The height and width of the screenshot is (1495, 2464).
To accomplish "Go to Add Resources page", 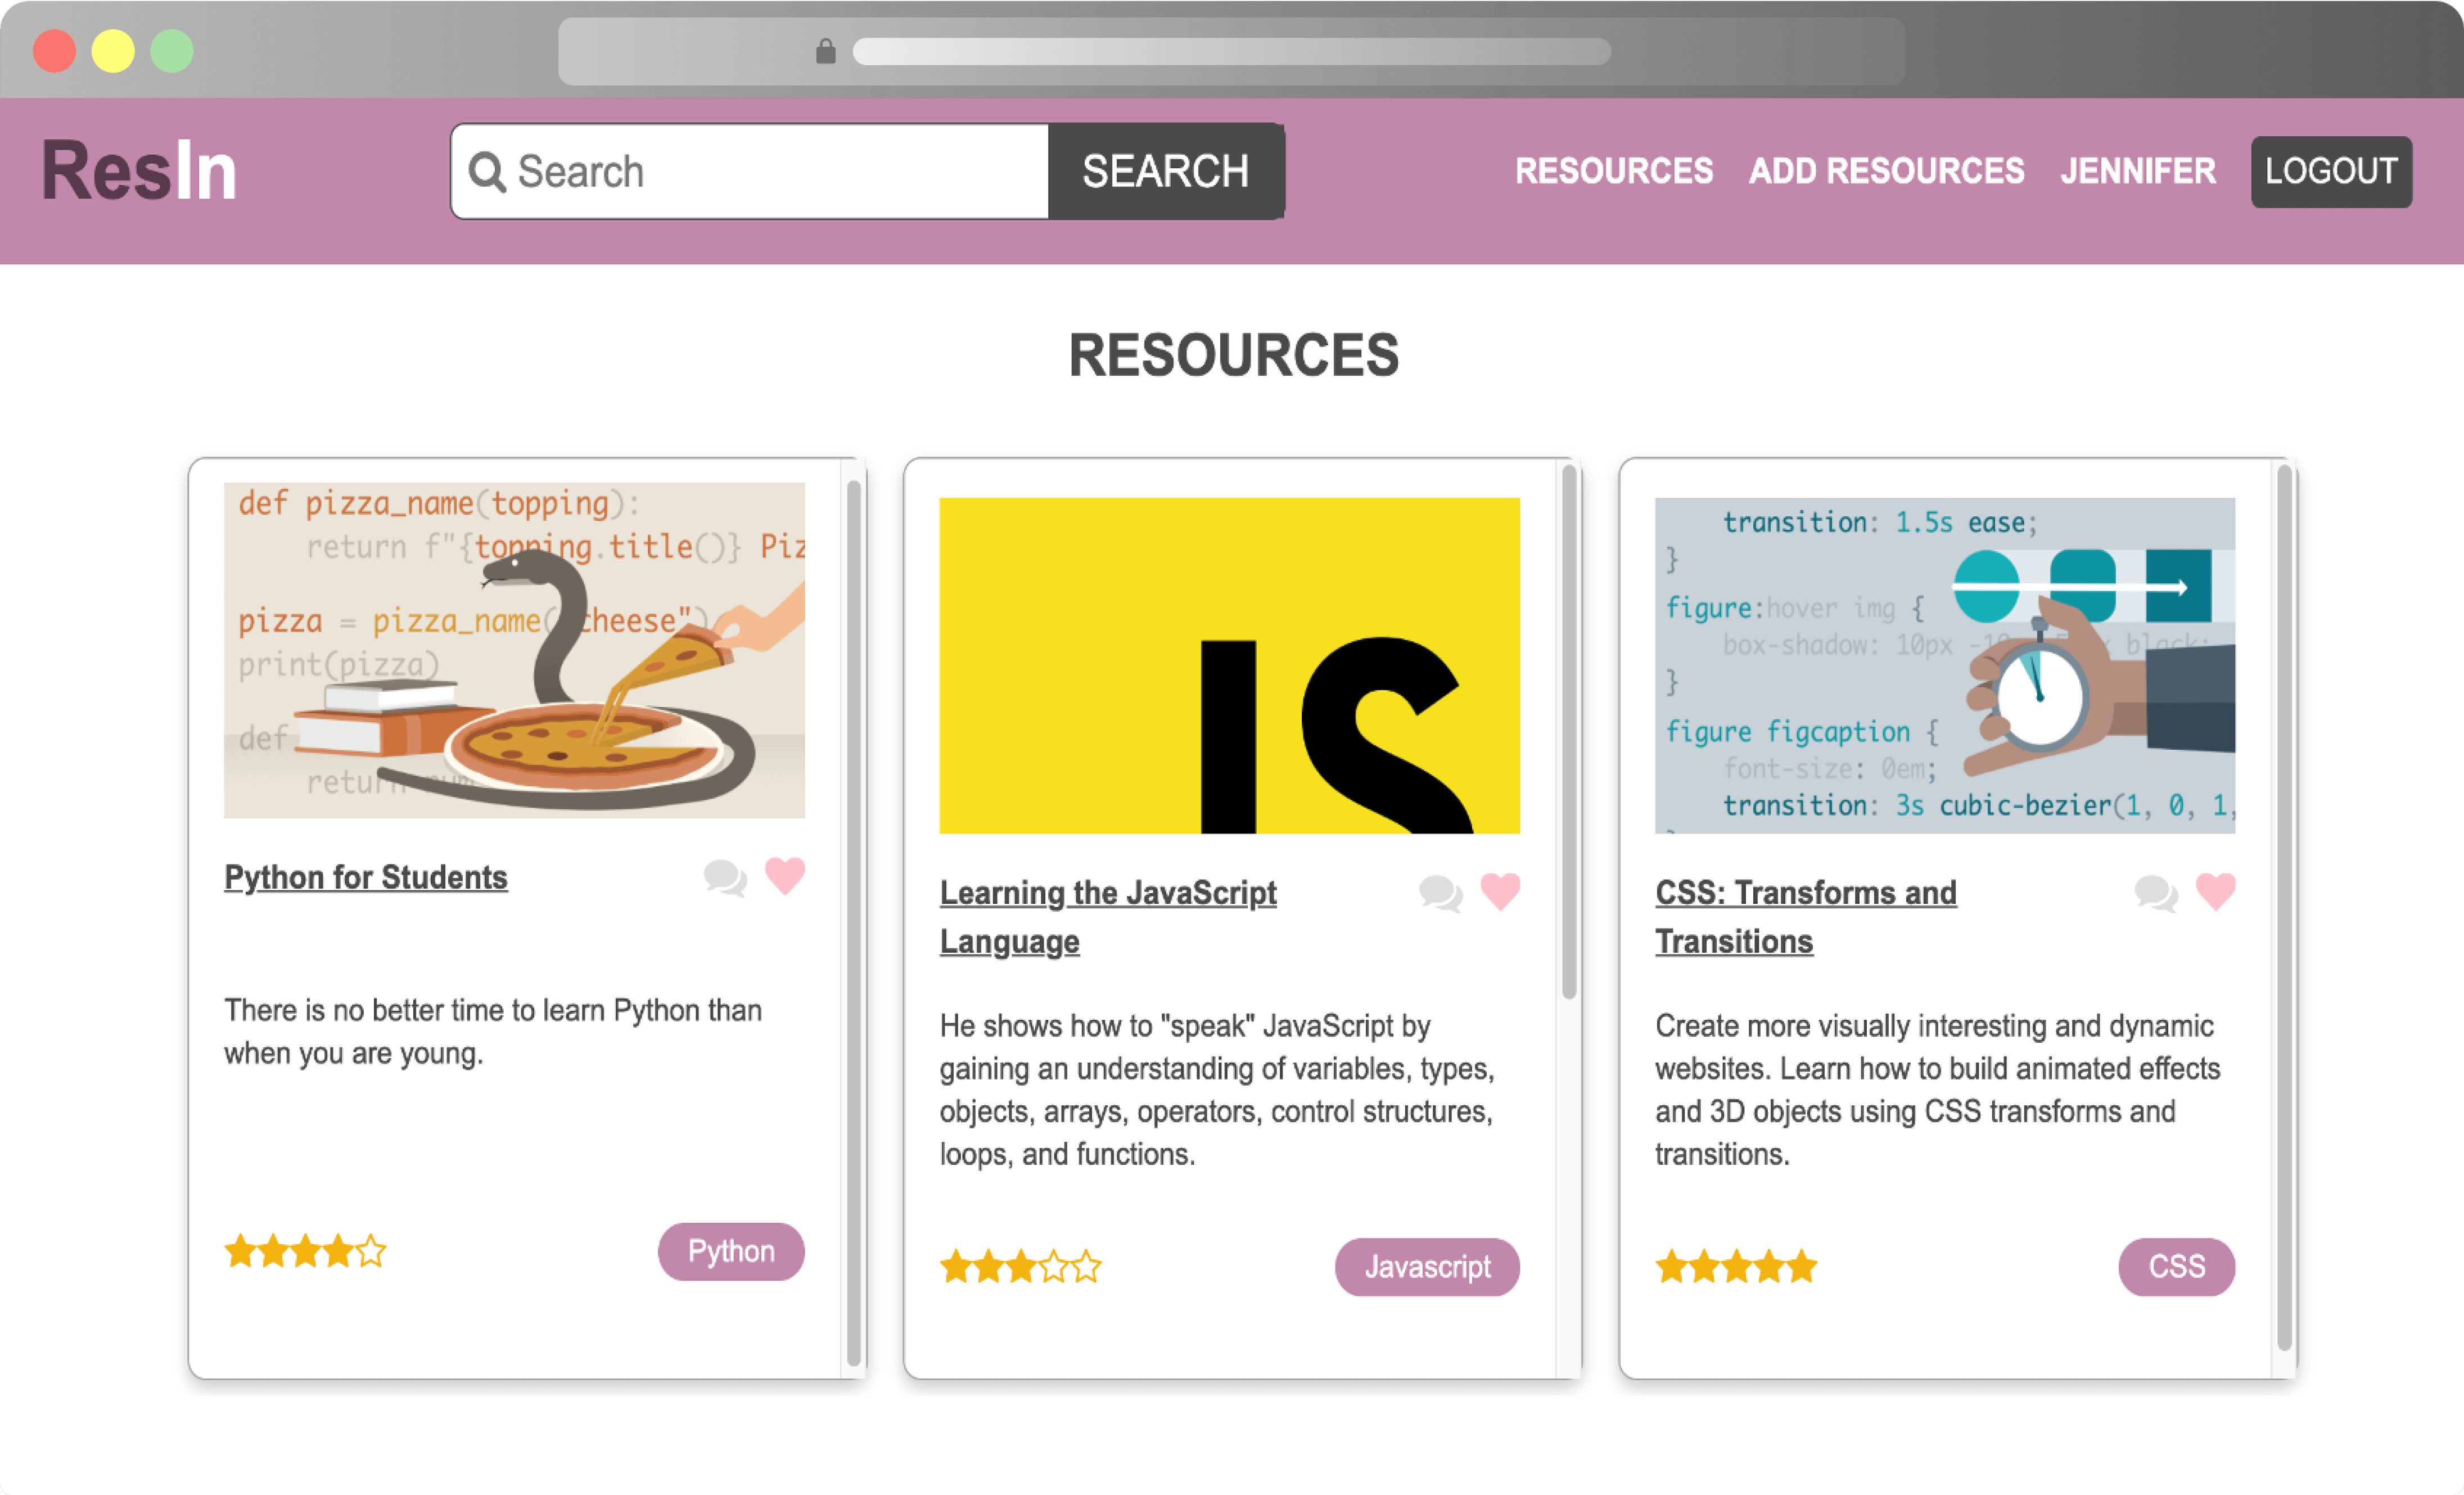I will [x=1886, y=171].
